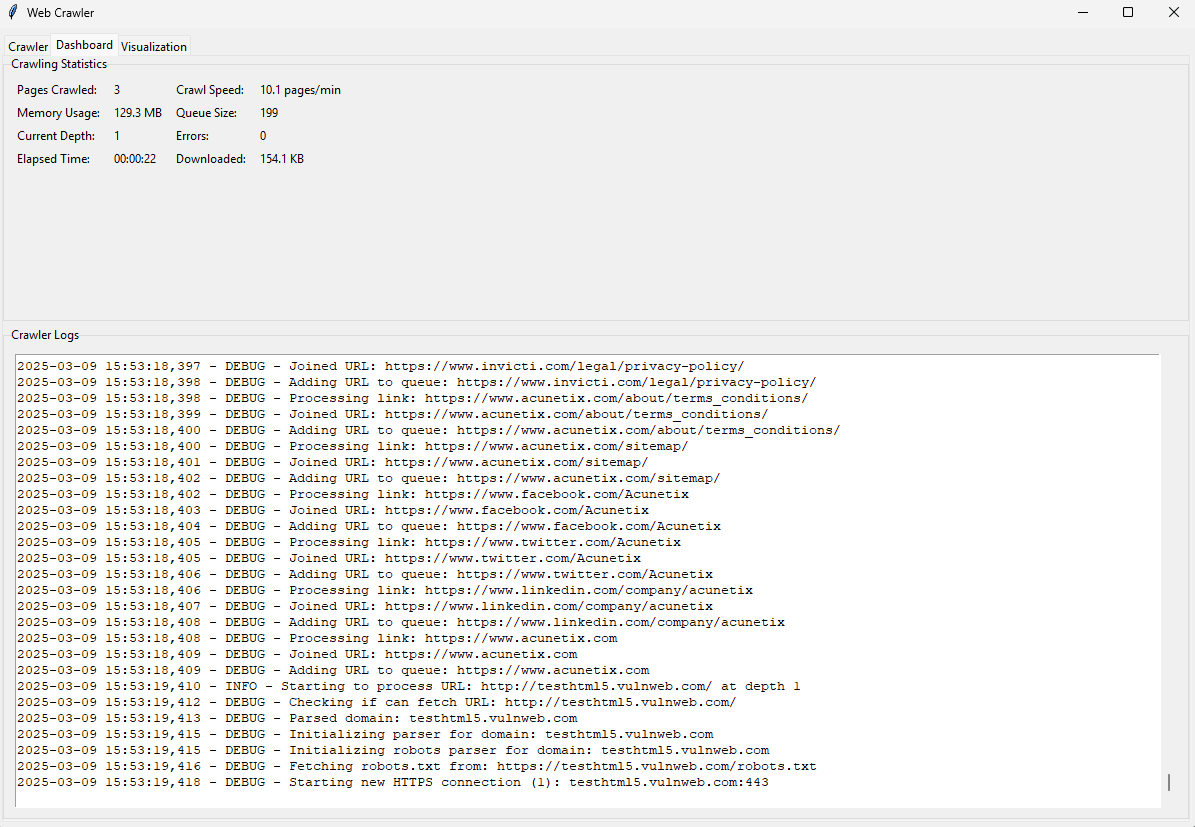Click log line Joined URL linkedin.com/company/acunetix

364,606
